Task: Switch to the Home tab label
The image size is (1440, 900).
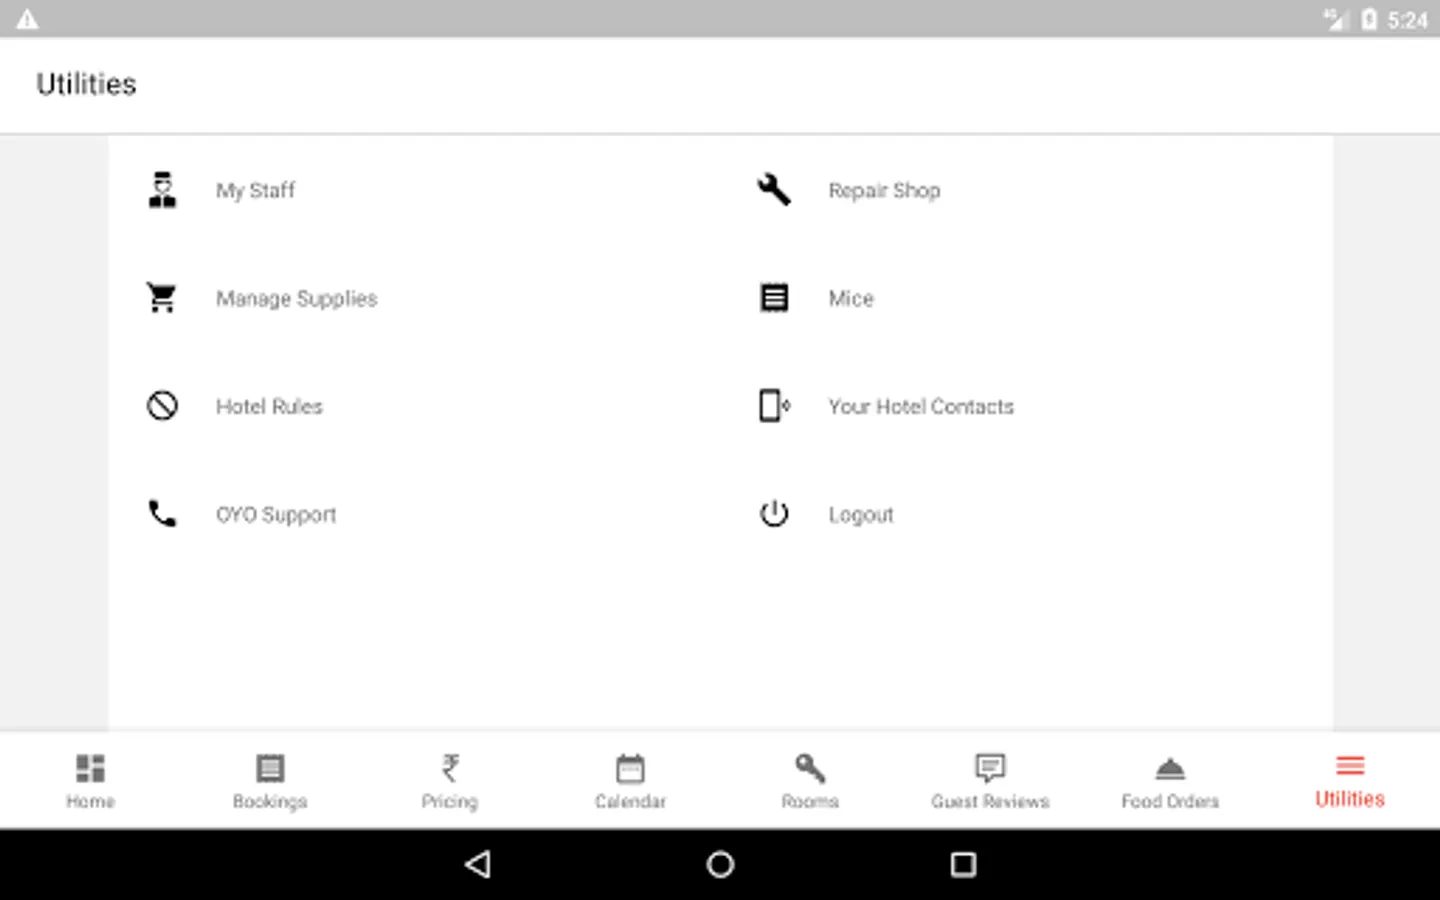Action: click(x=90, y=801)
